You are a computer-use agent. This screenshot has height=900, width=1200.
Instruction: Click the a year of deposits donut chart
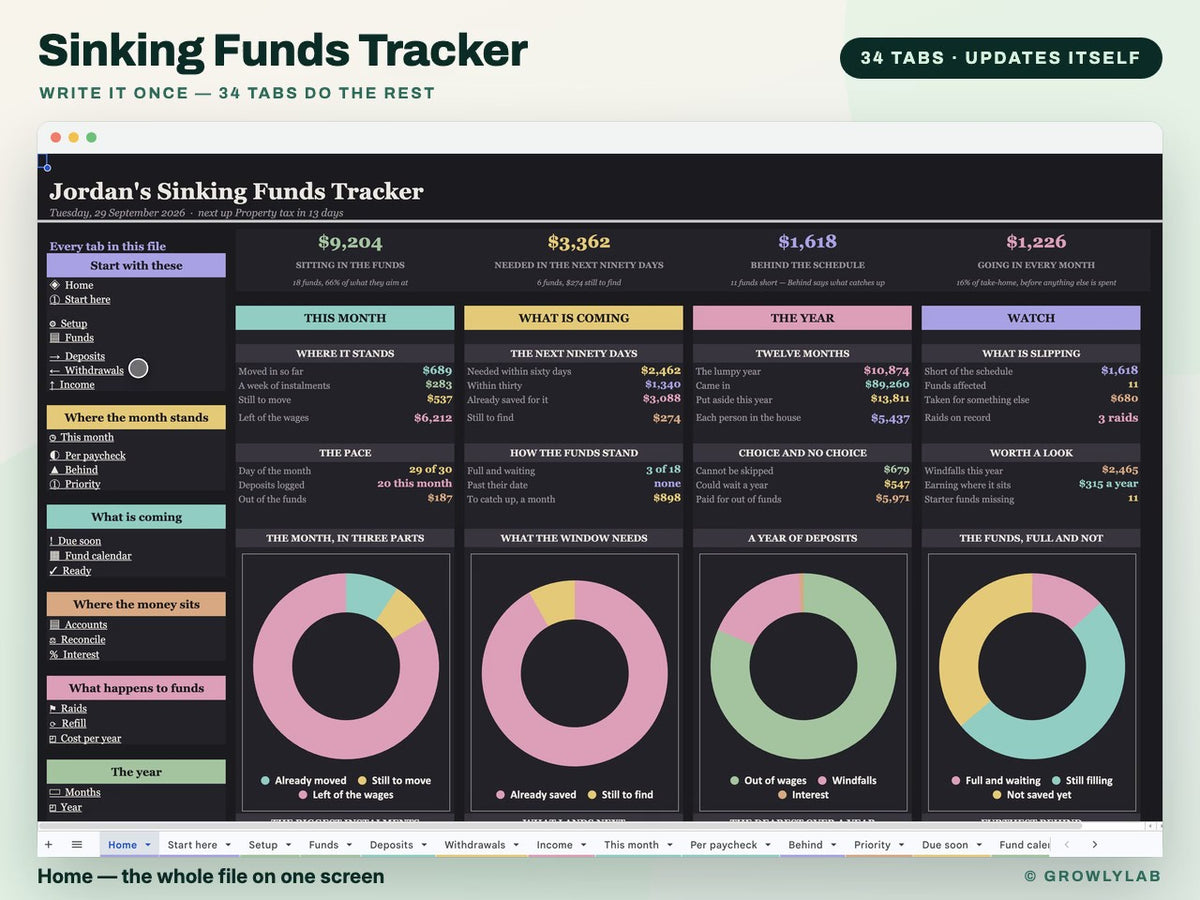[x=804, y=667]
